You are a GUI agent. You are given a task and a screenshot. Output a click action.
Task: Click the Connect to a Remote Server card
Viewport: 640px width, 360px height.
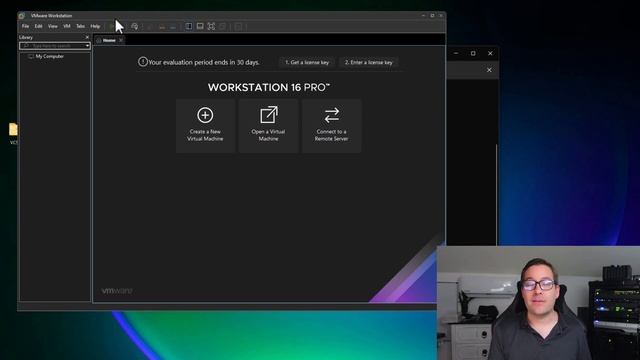[x=331, y=126]
